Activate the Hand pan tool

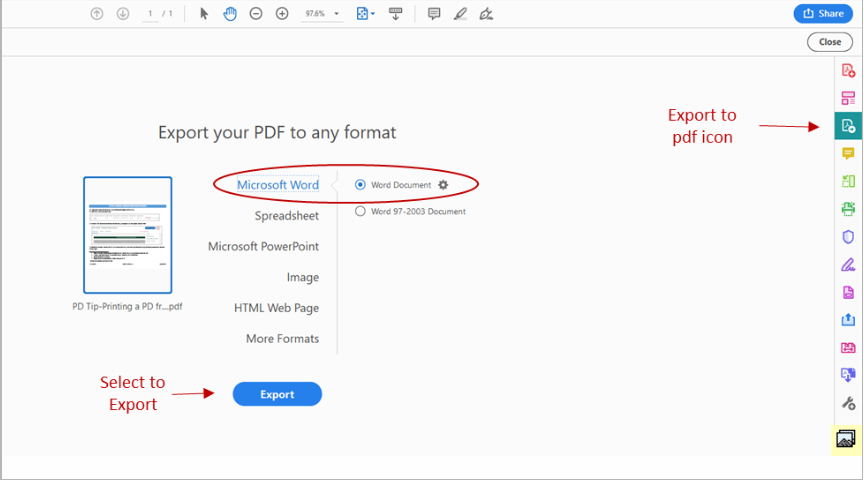[230, 14]
